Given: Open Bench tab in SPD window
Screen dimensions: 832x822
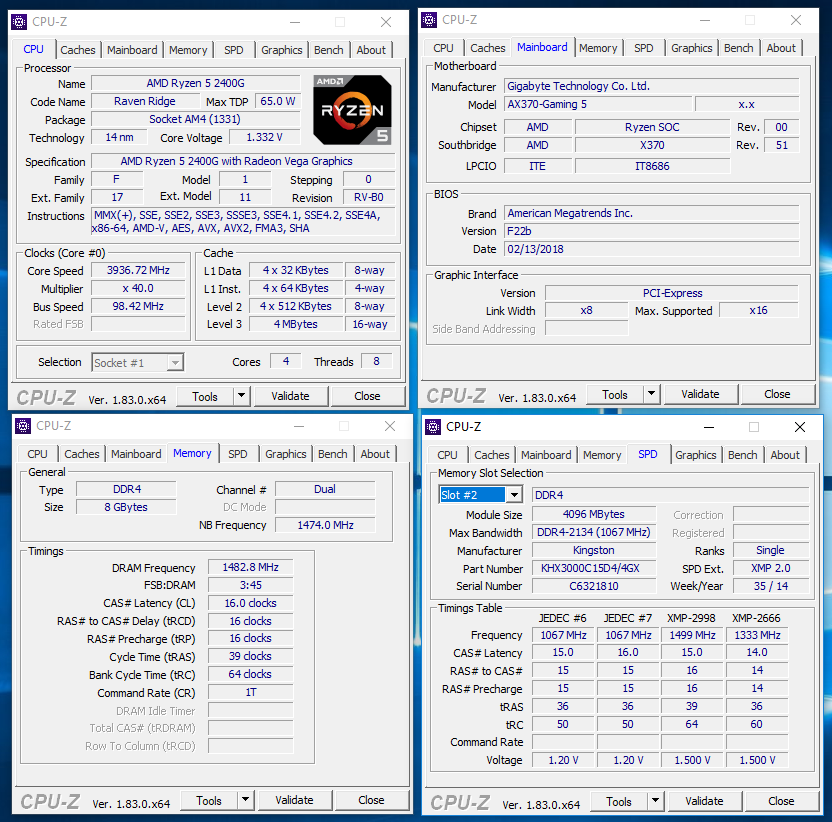Looking at the screenshot, I should pyautogui.click(x=742, y=455).
